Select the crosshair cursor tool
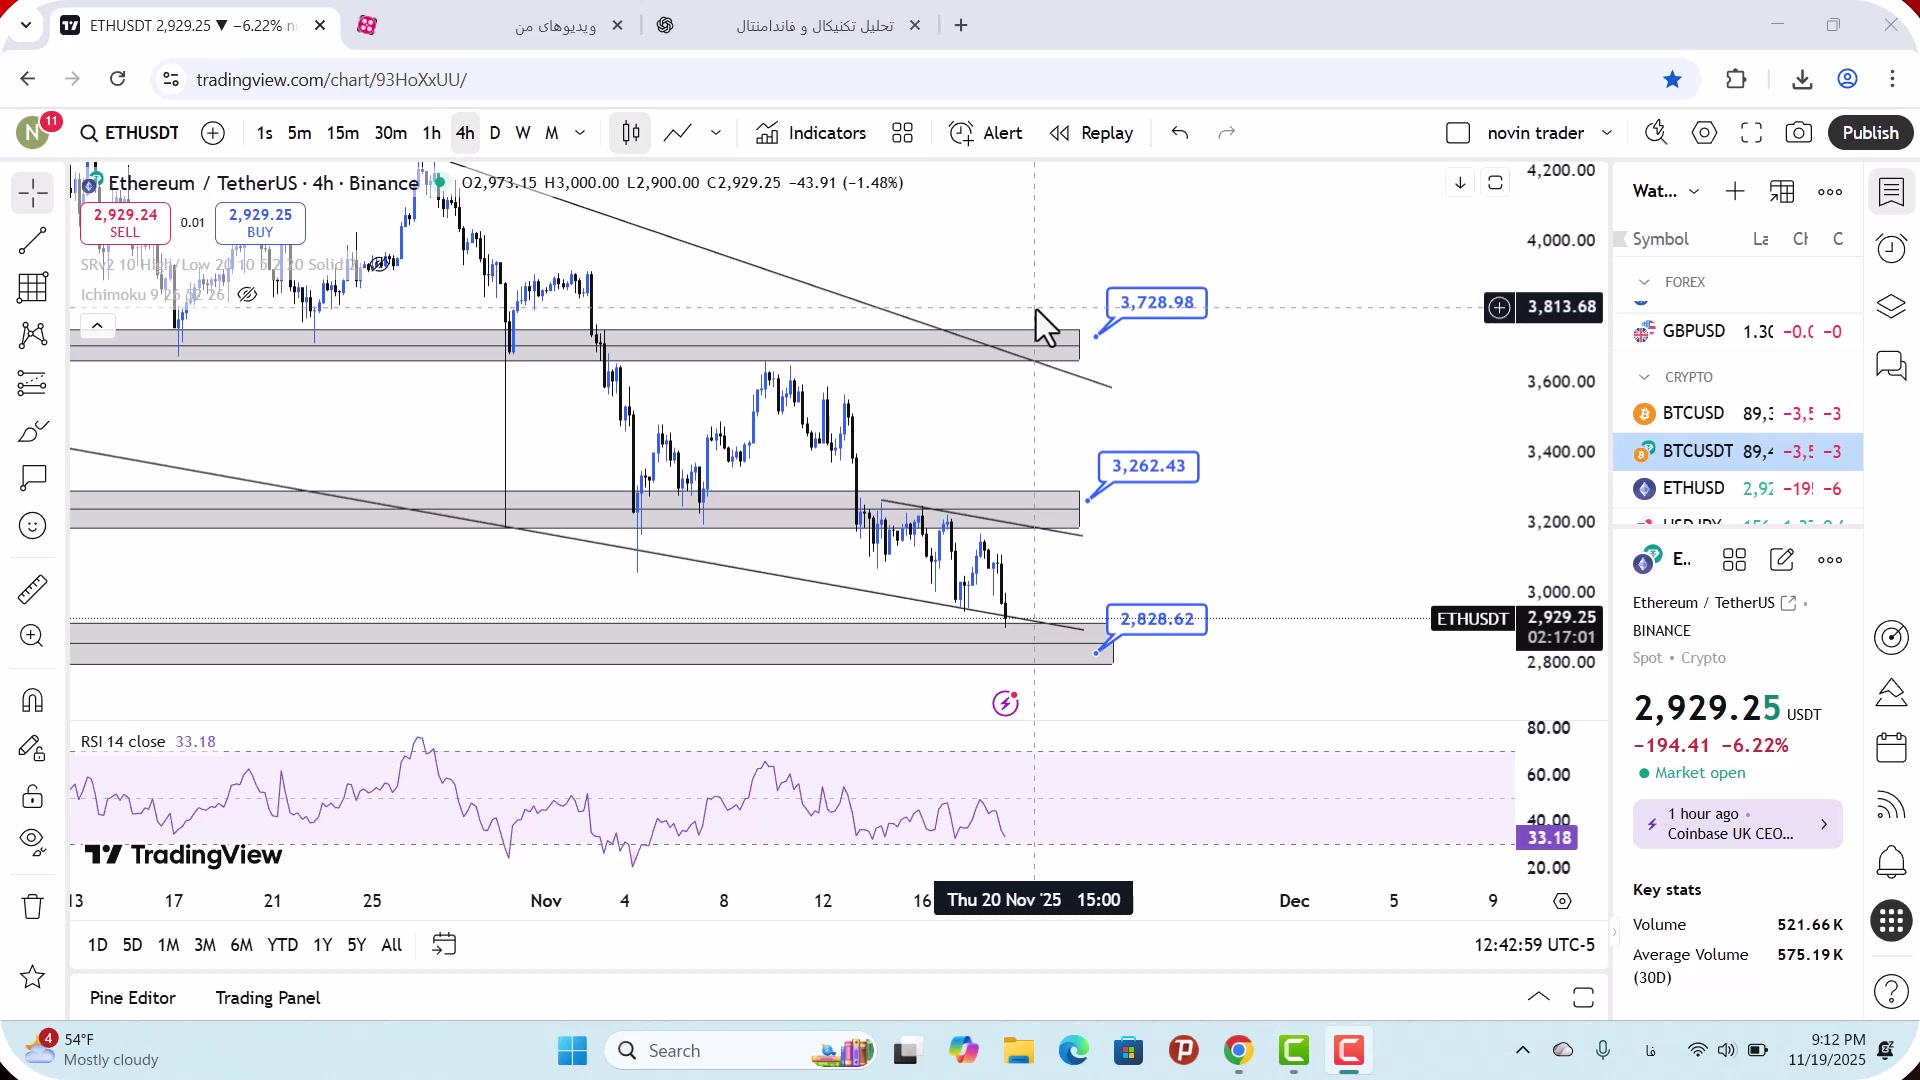 pos(32,192)
